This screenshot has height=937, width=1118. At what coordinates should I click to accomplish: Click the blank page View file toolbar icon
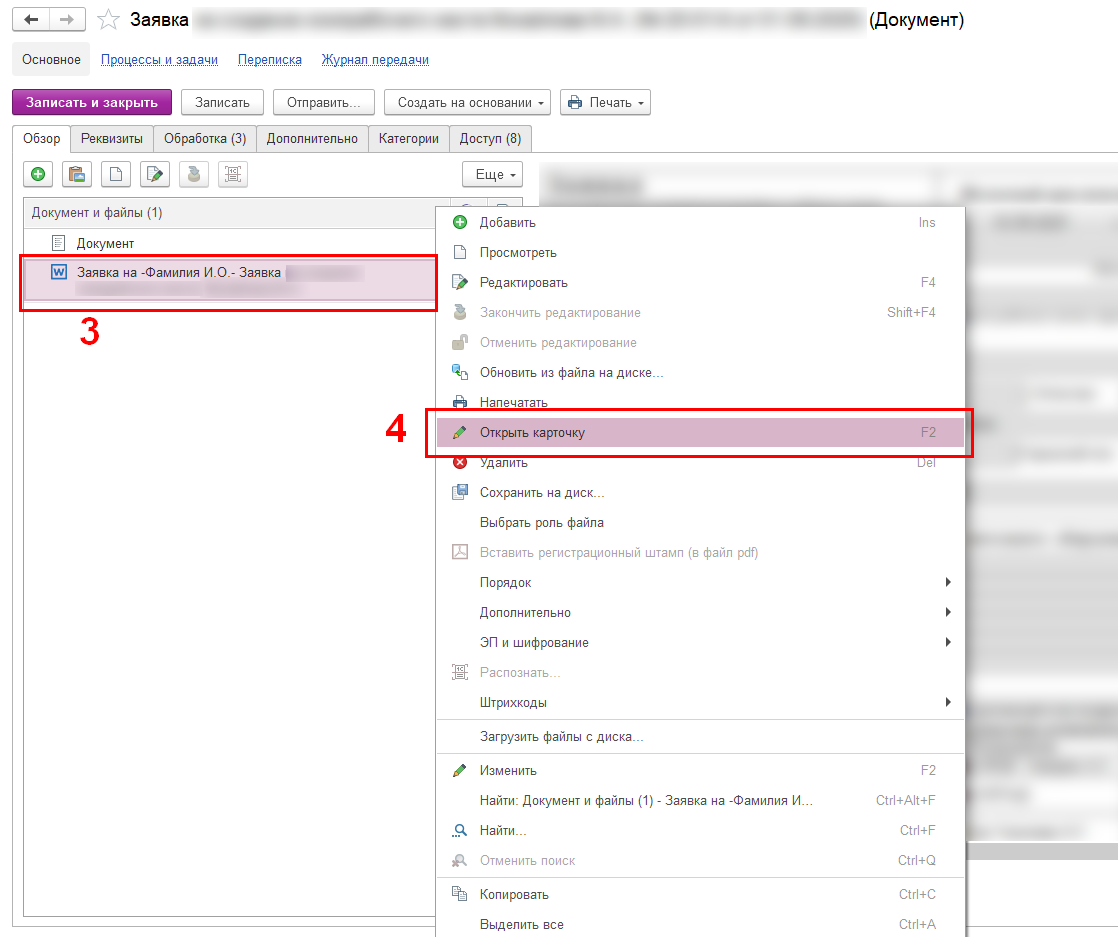pyautogui.click(x=115, y=174)
